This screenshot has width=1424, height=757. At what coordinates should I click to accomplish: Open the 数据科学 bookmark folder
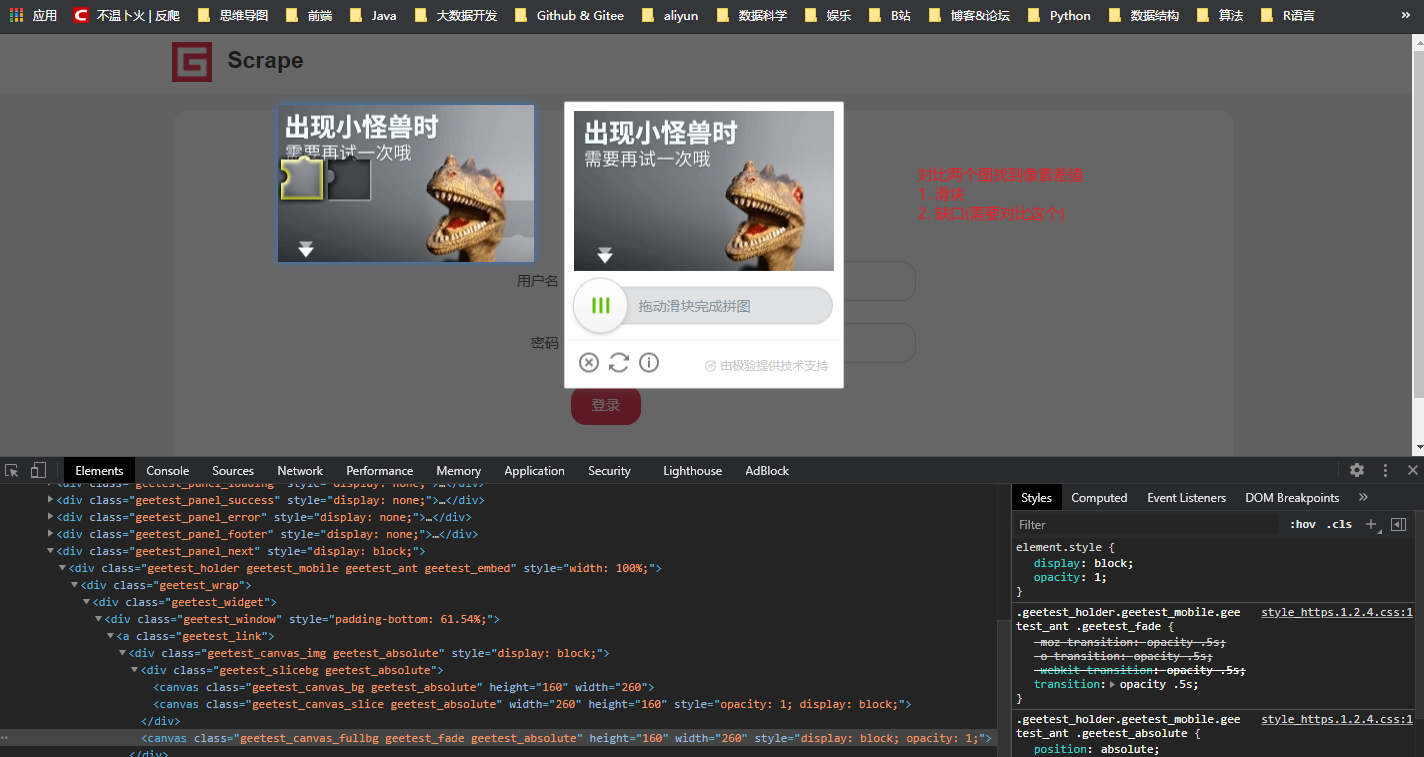point(751,16)
